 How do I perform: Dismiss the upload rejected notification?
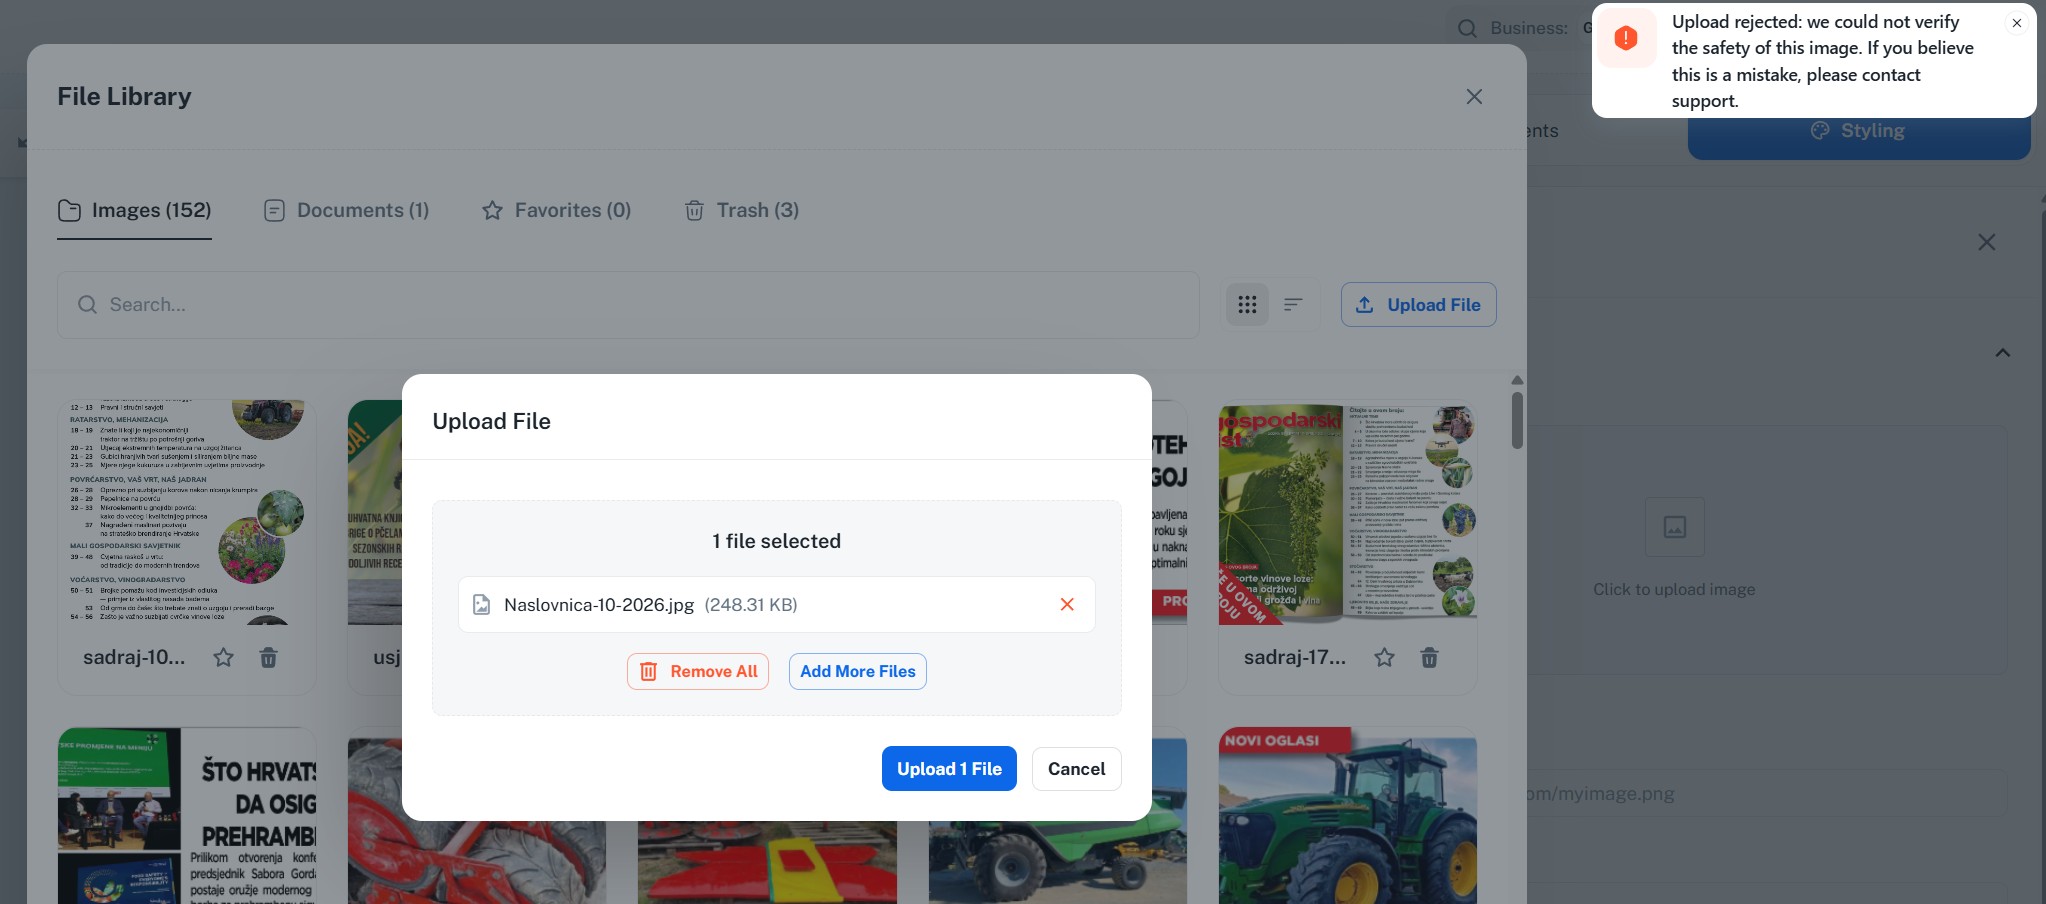click(2017, 23)
